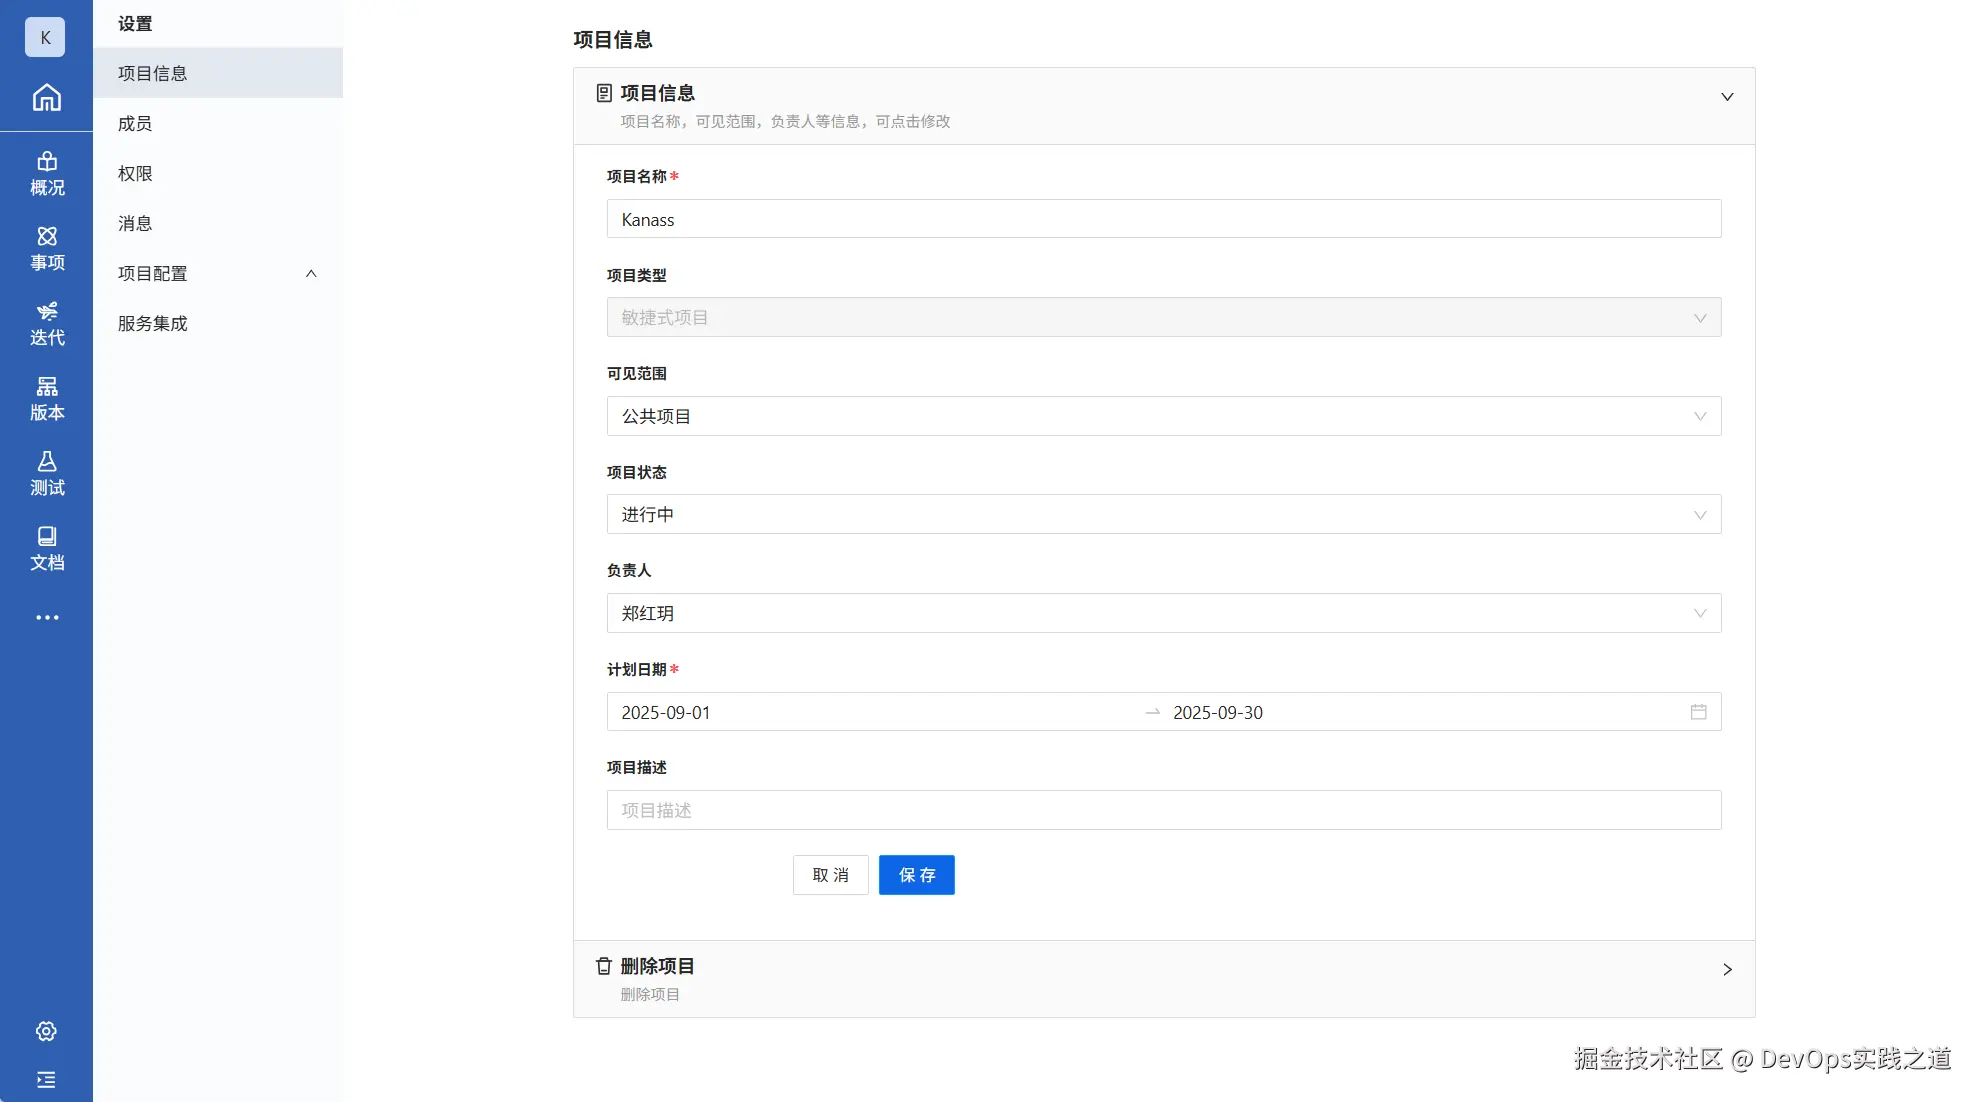Open the 迭代 sprint section
This screenshot has height=1102, width=1980.
[x=46, y=324]
